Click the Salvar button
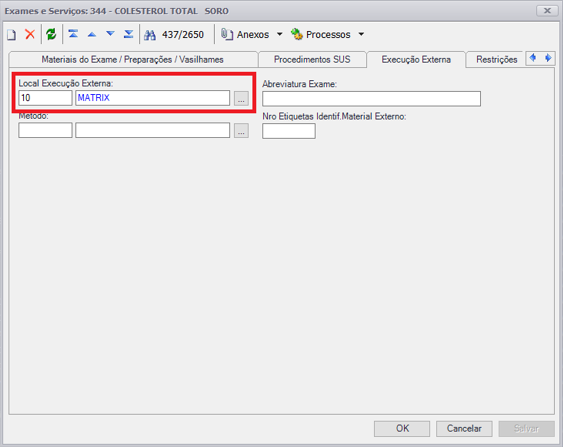Image resolution: width=563 pixels, height=447 pixels. (x=526, y=429)
